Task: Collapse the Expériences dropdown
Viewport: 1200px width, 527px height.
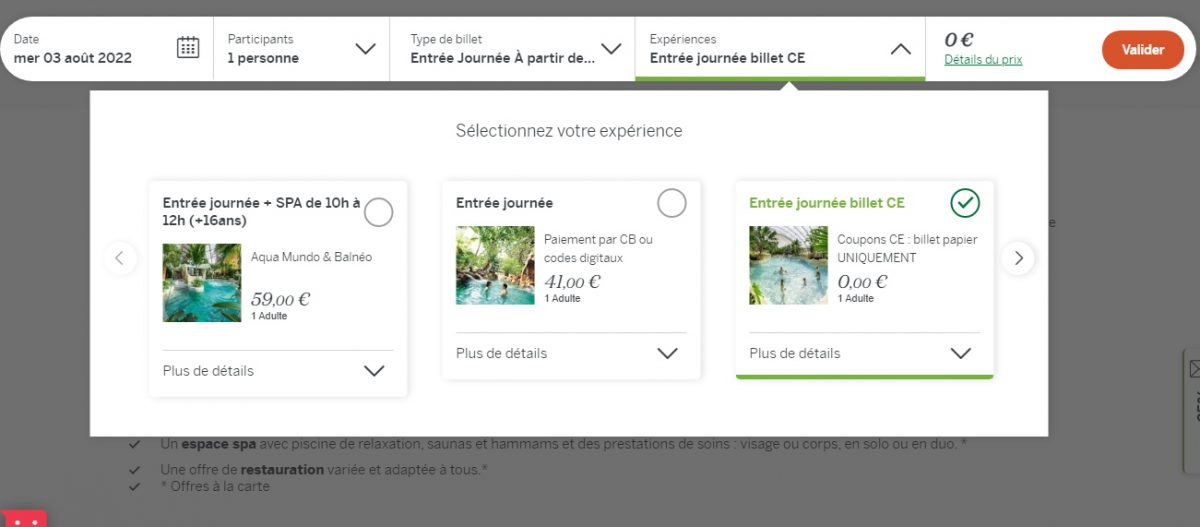Action: pos(900,48)
